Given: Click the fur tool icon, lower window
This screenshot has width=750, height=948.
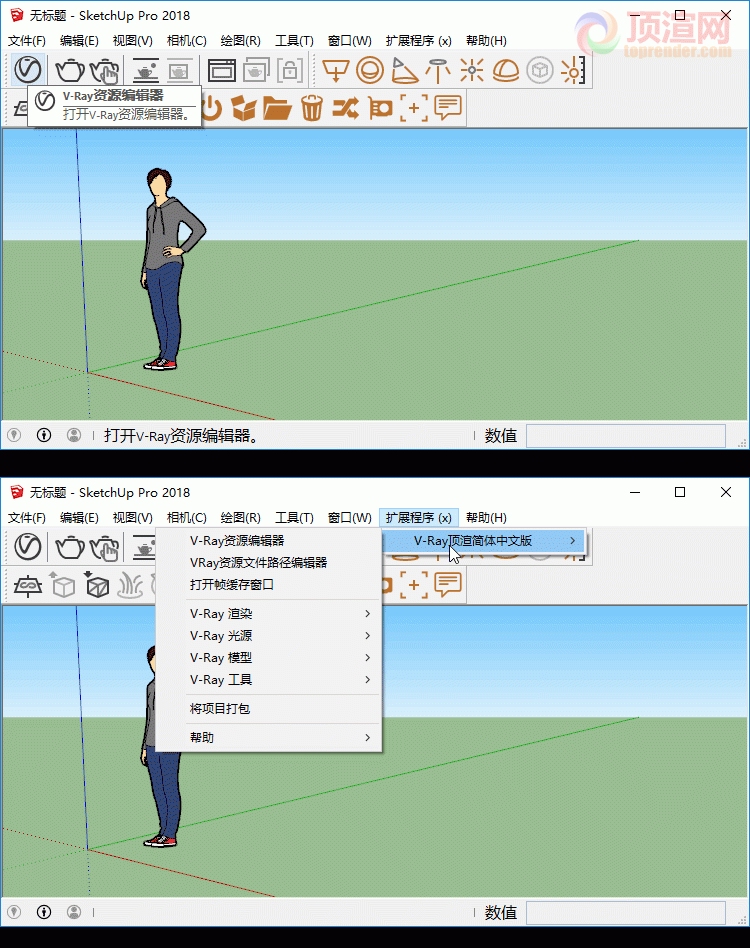Looking at the screenshot, I should pyautogui.click(x=130, y=585).
